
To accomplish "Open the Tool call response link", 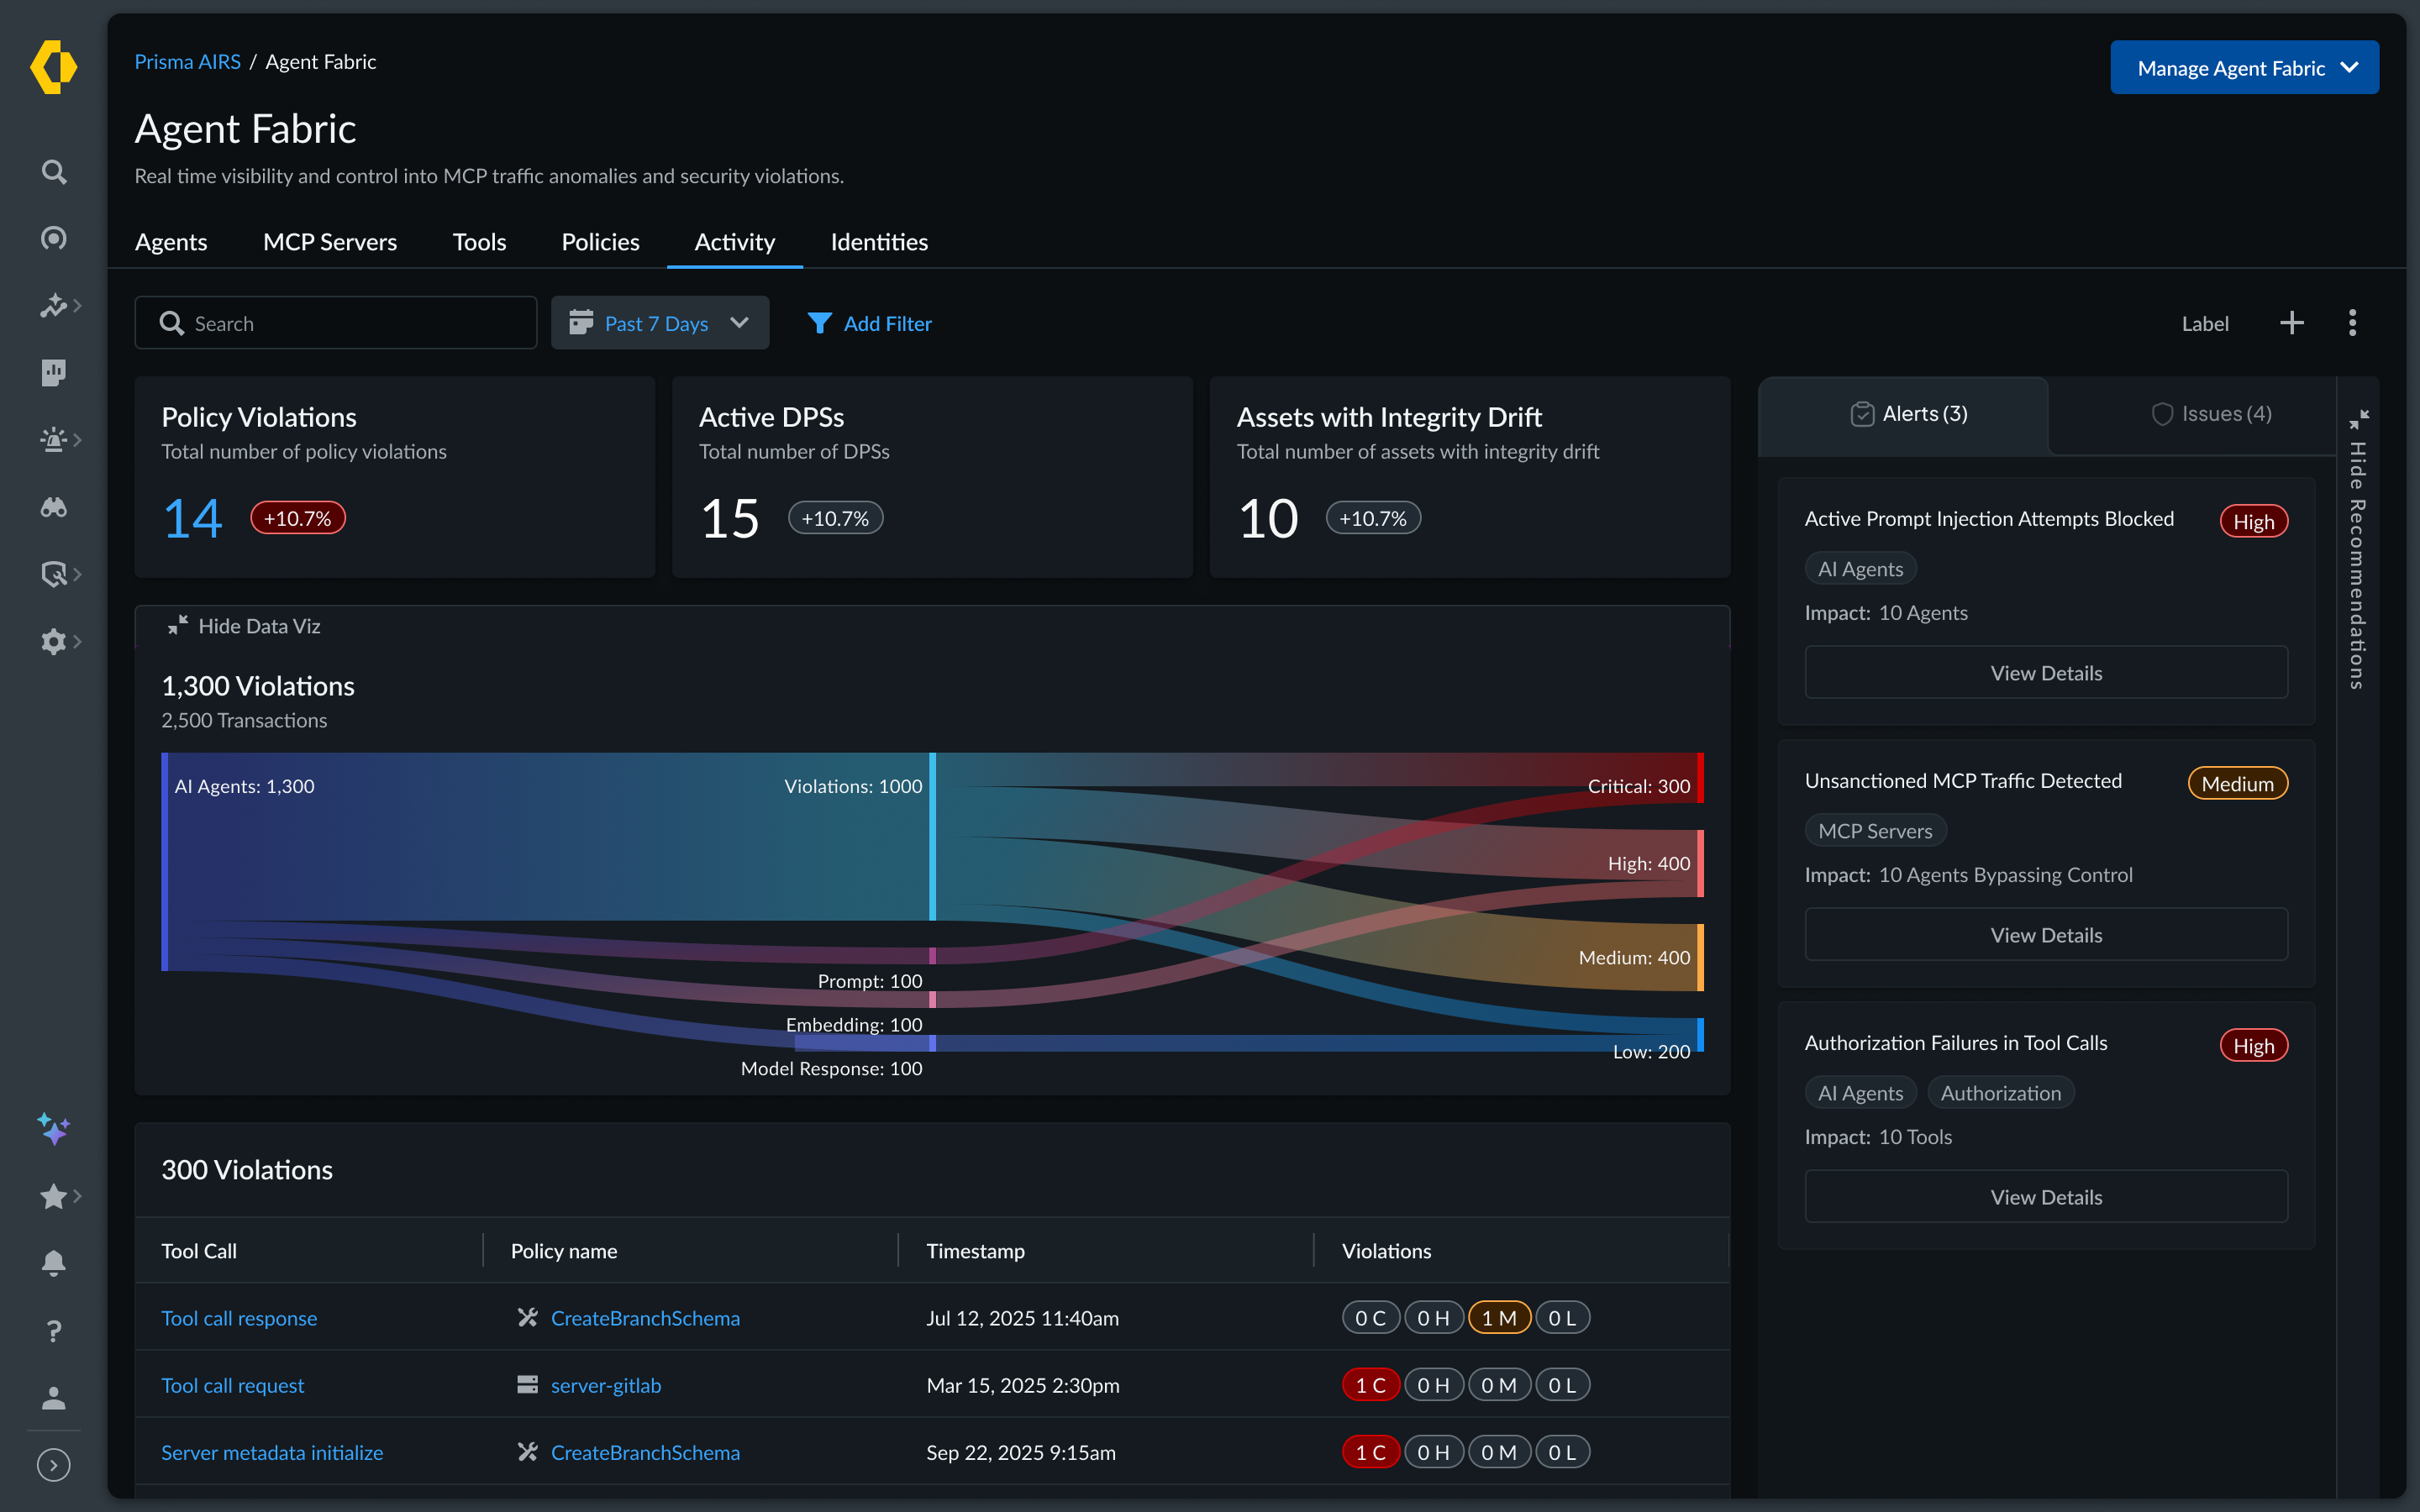I will [239, 1318].
